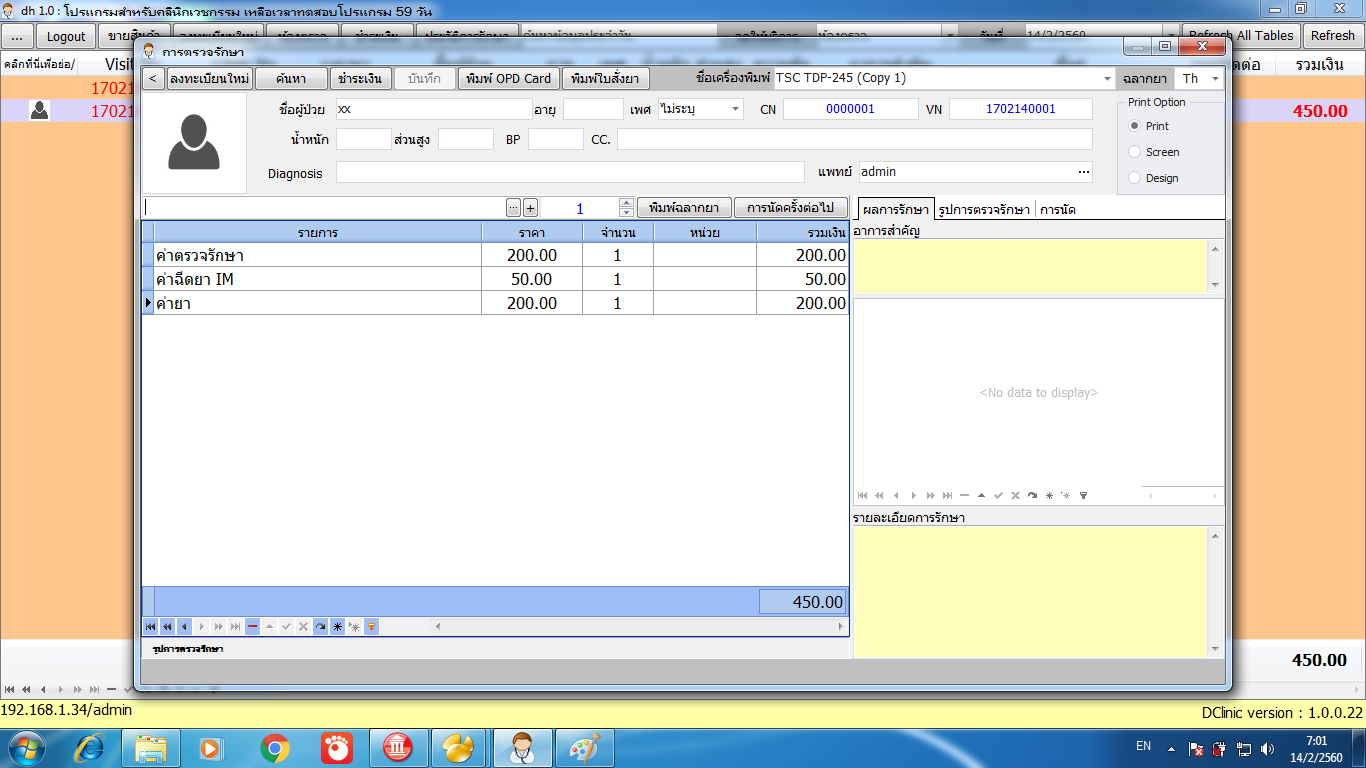Open the Paint palette app in taskbar

pyautogui.click(x=583, y=747)
